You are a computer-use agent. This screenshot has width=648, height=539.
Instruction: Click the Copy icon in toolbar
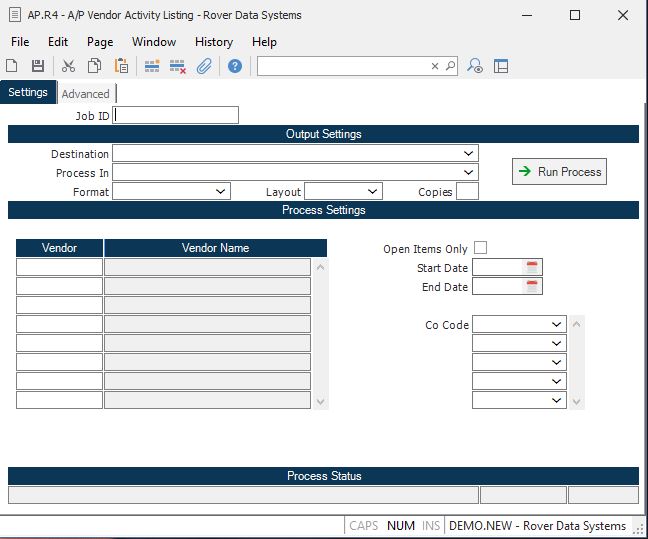(x=94, y=66)
